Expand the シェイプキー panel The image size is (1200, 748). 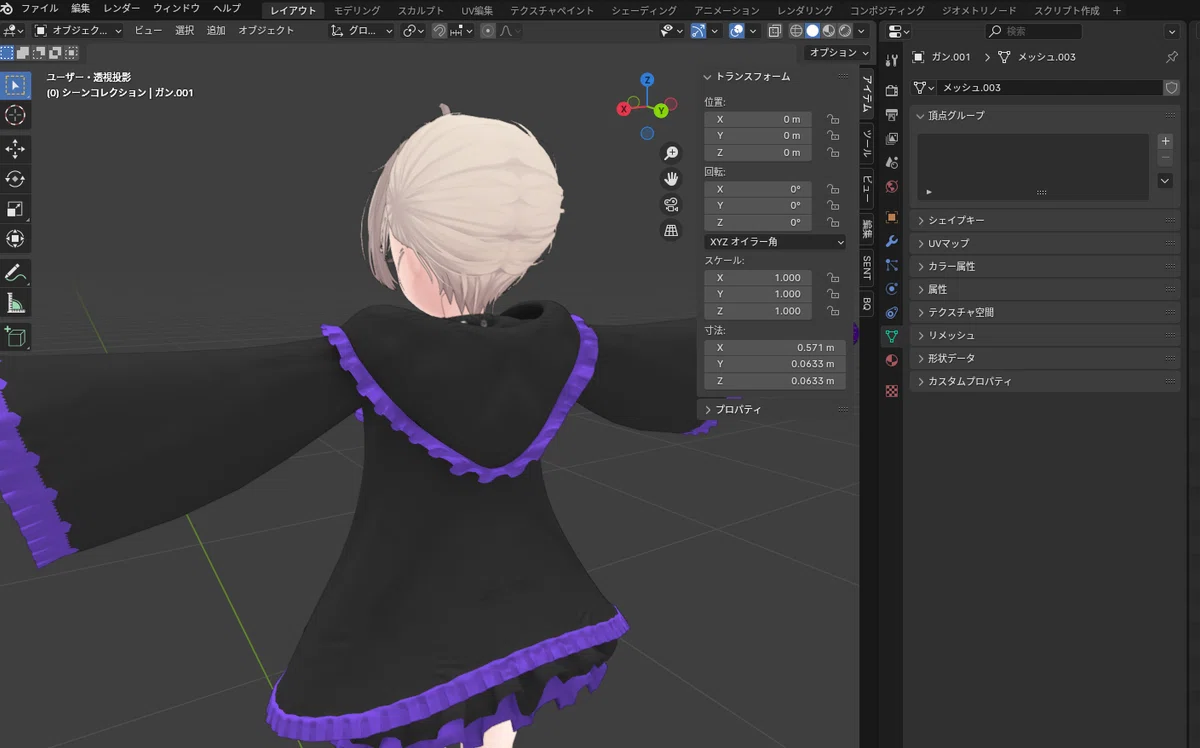1045,220
